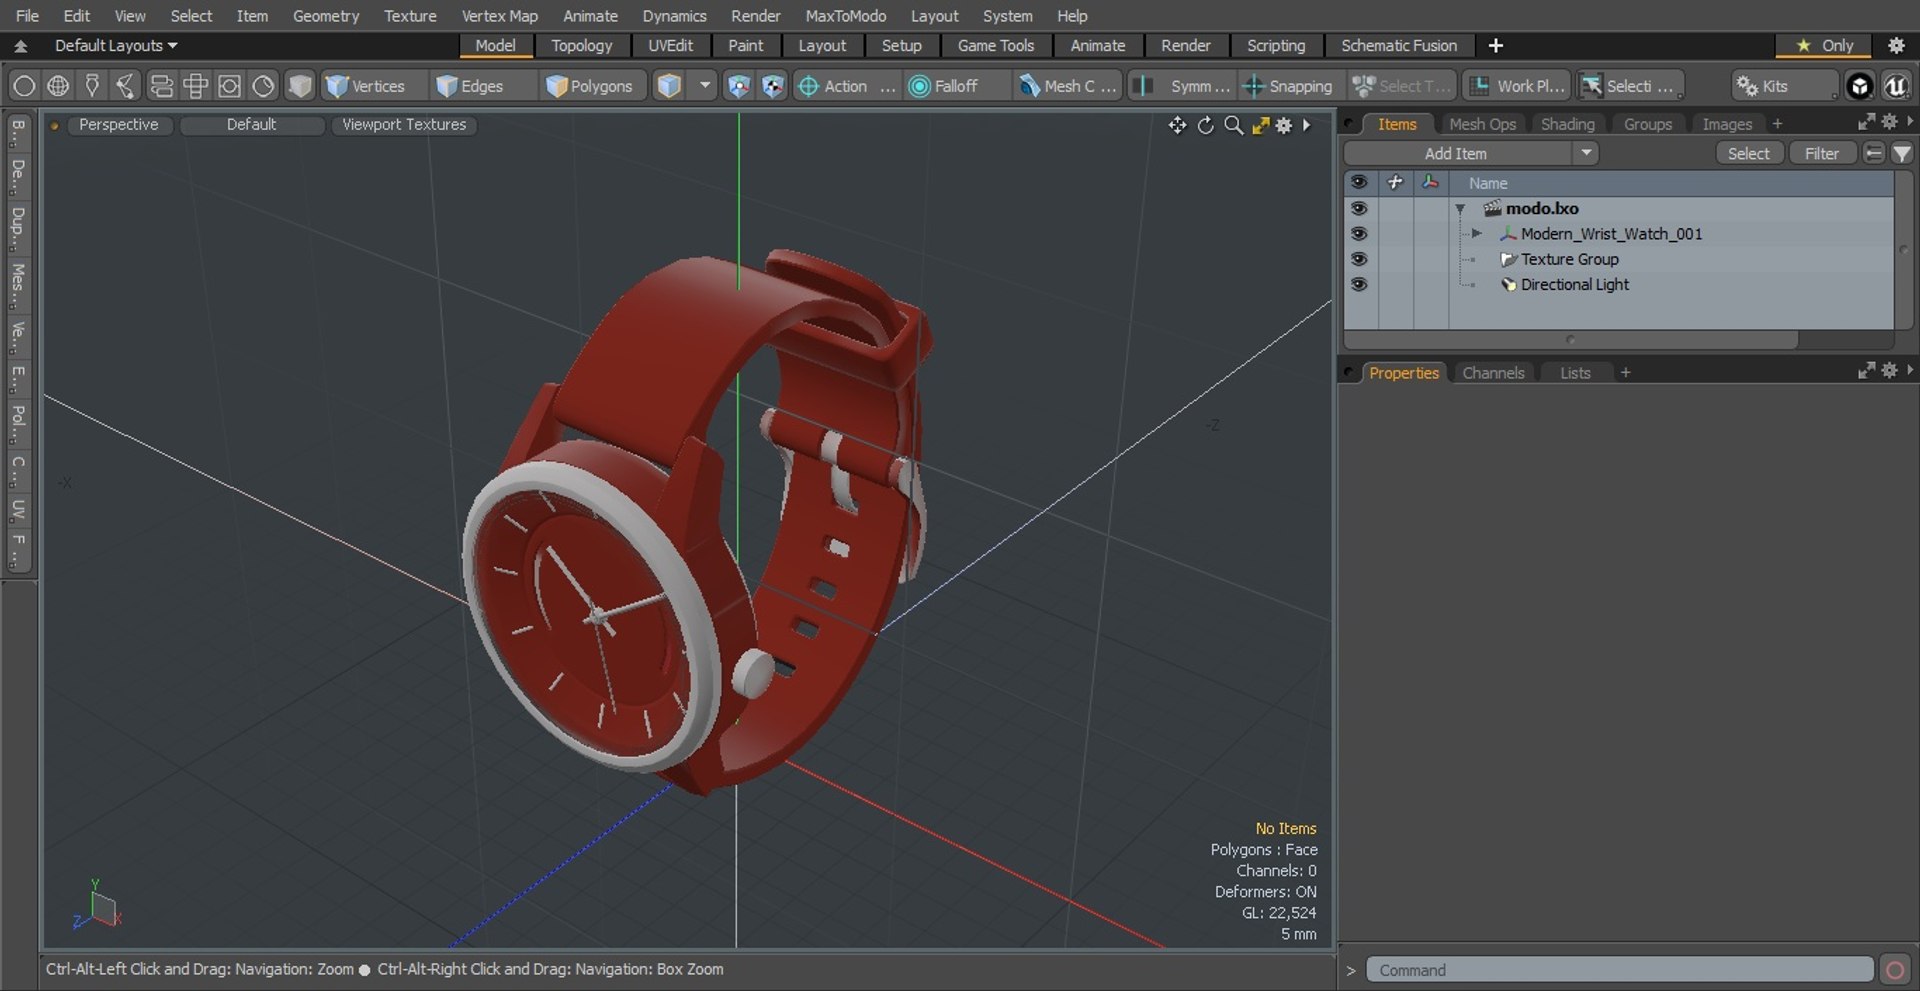Click the viewport pan move icon
The height and width of the screenshot is (991, 1920).
coord(1177,125)
